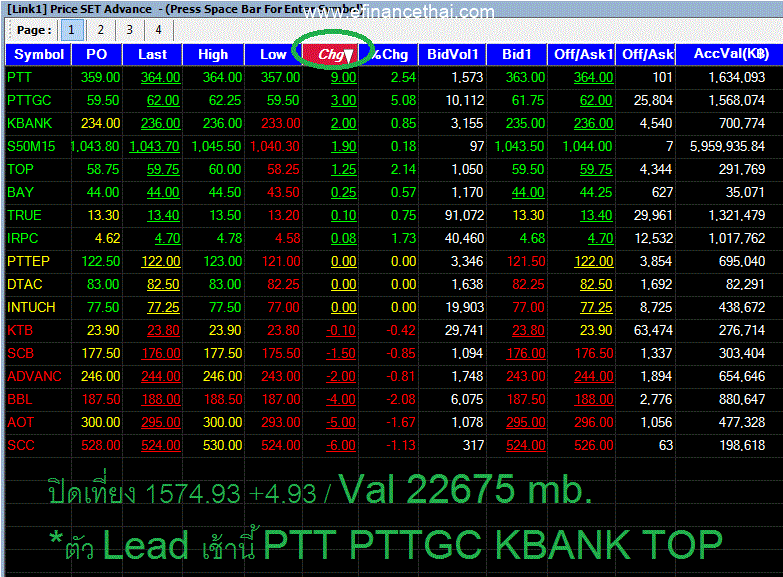
Task: Click SCC change value -6.00
Action: pos(341,445)
